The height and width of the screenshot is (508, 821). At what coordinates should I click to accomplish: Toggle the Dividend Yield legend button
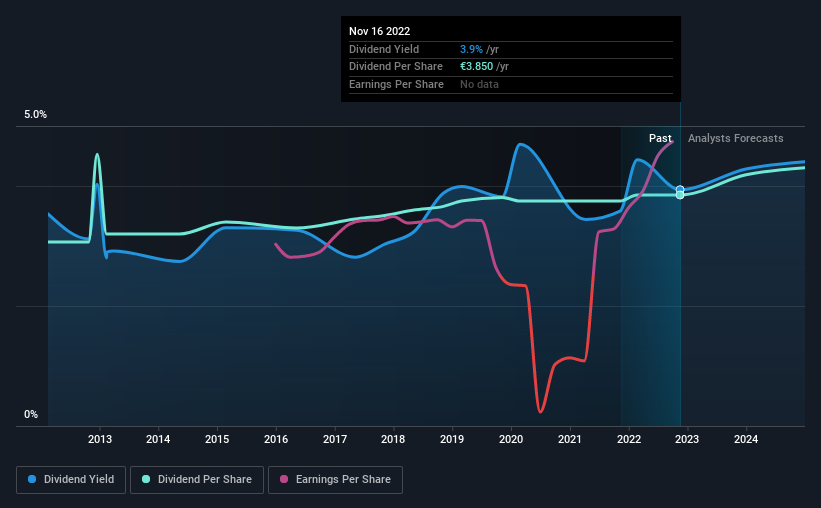pos(71,480)
